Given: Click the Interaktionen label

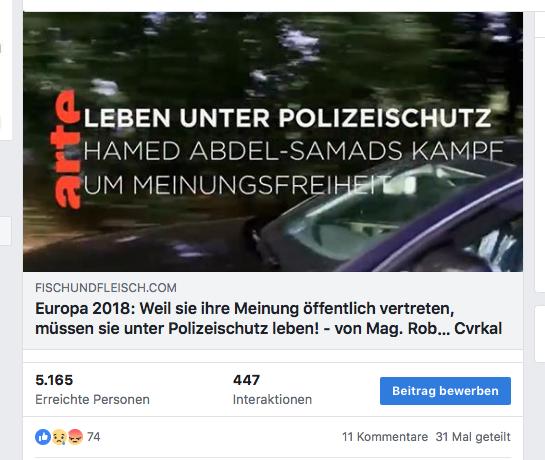Looking at the screenshot, I should [x=272, y=400].
